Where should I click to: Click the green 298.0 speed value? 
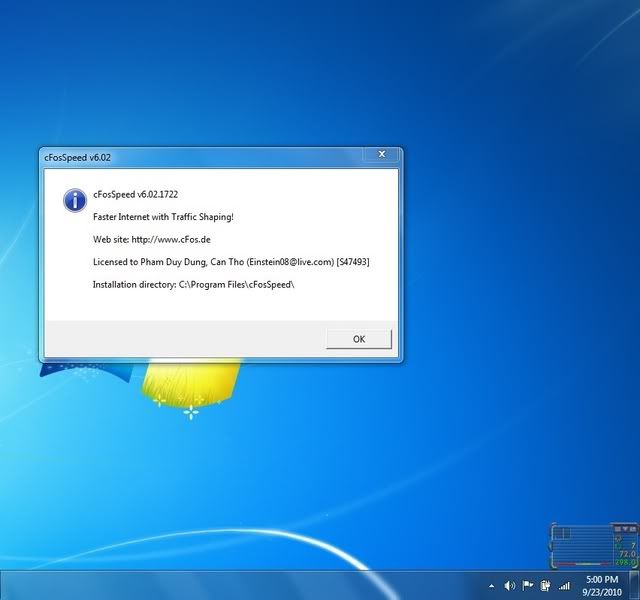click(626, 562)
